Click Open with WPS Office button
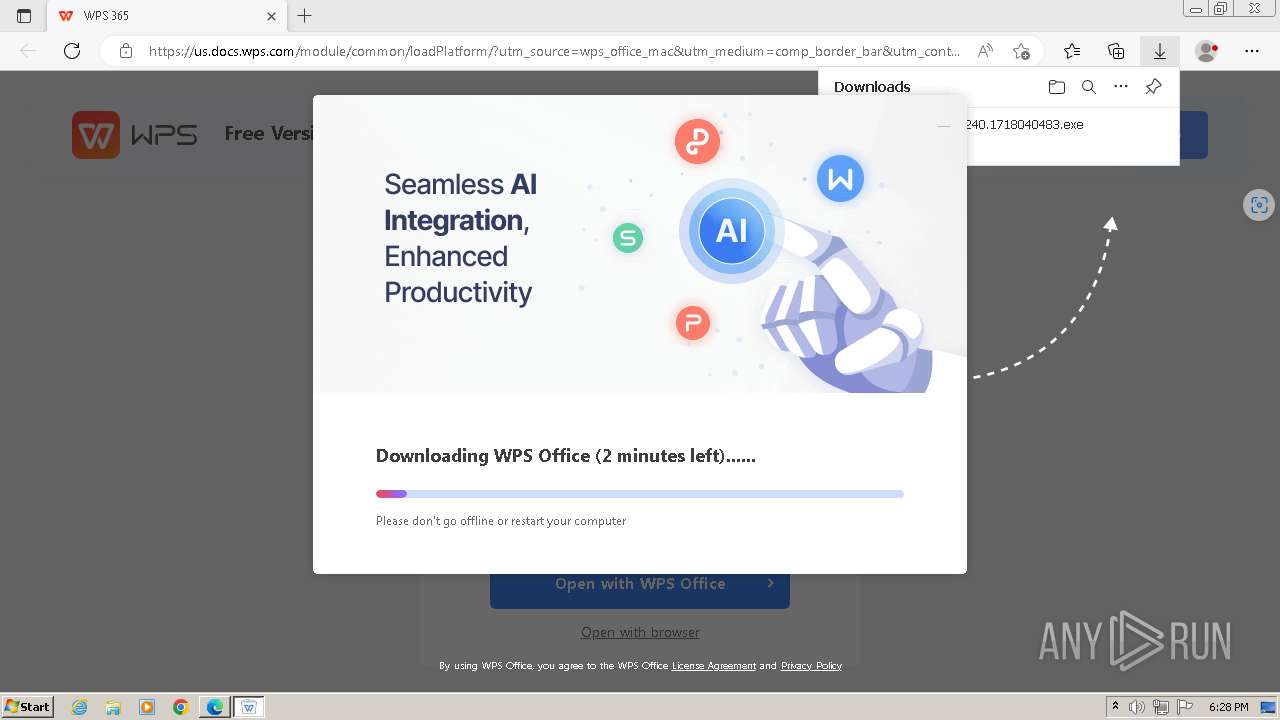The image size is (1280, 720). (x=640, y=584)
